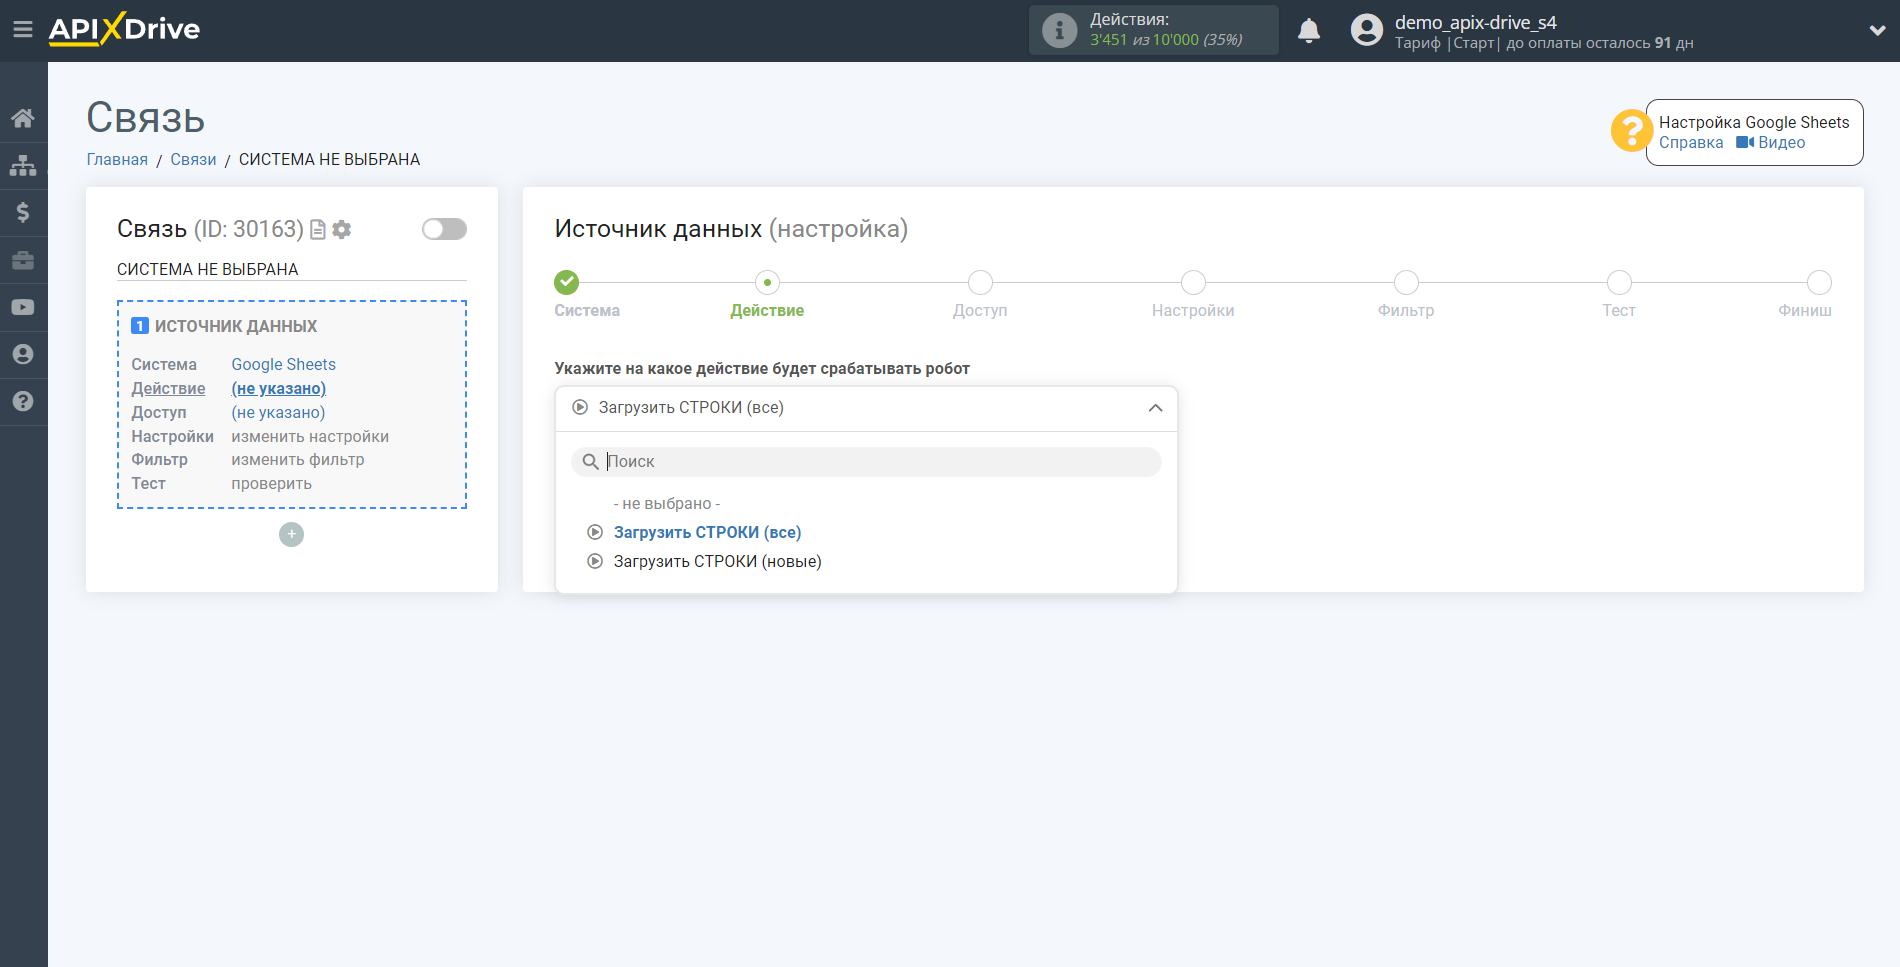
Task: Go to the Фильтр step
Action: pos(1406,282)
